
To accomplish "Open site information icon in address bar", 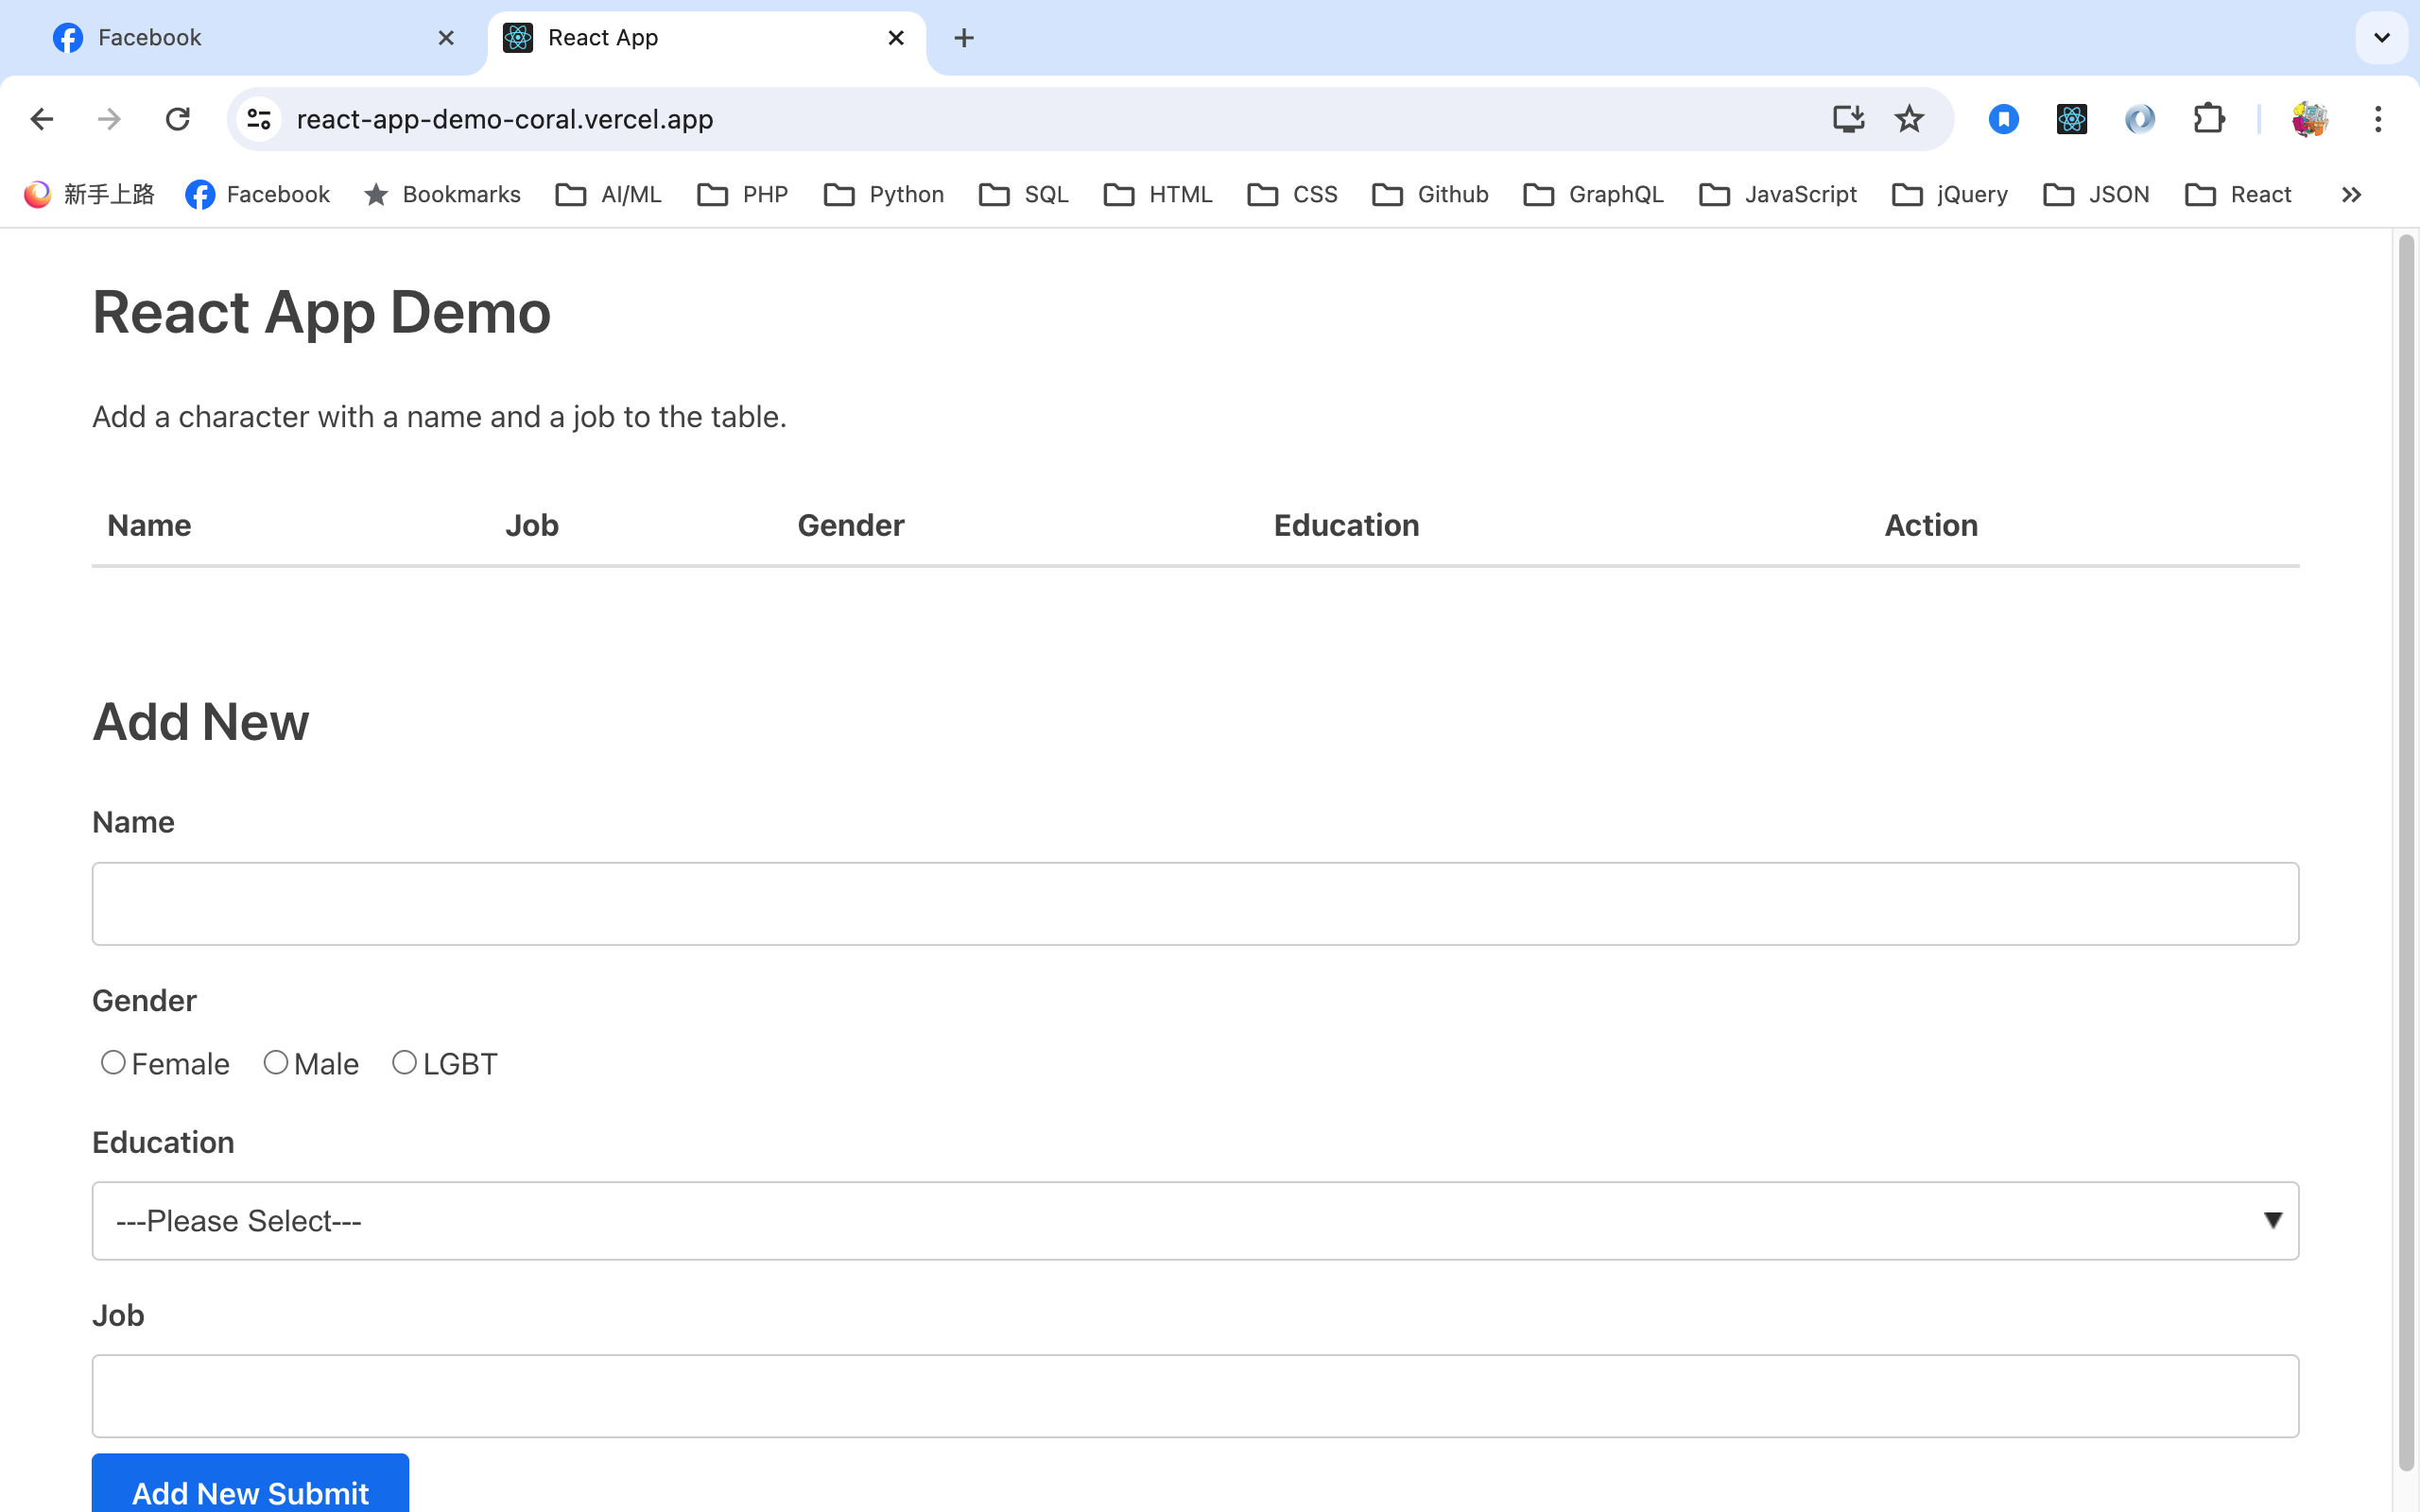I will point(259,119).
